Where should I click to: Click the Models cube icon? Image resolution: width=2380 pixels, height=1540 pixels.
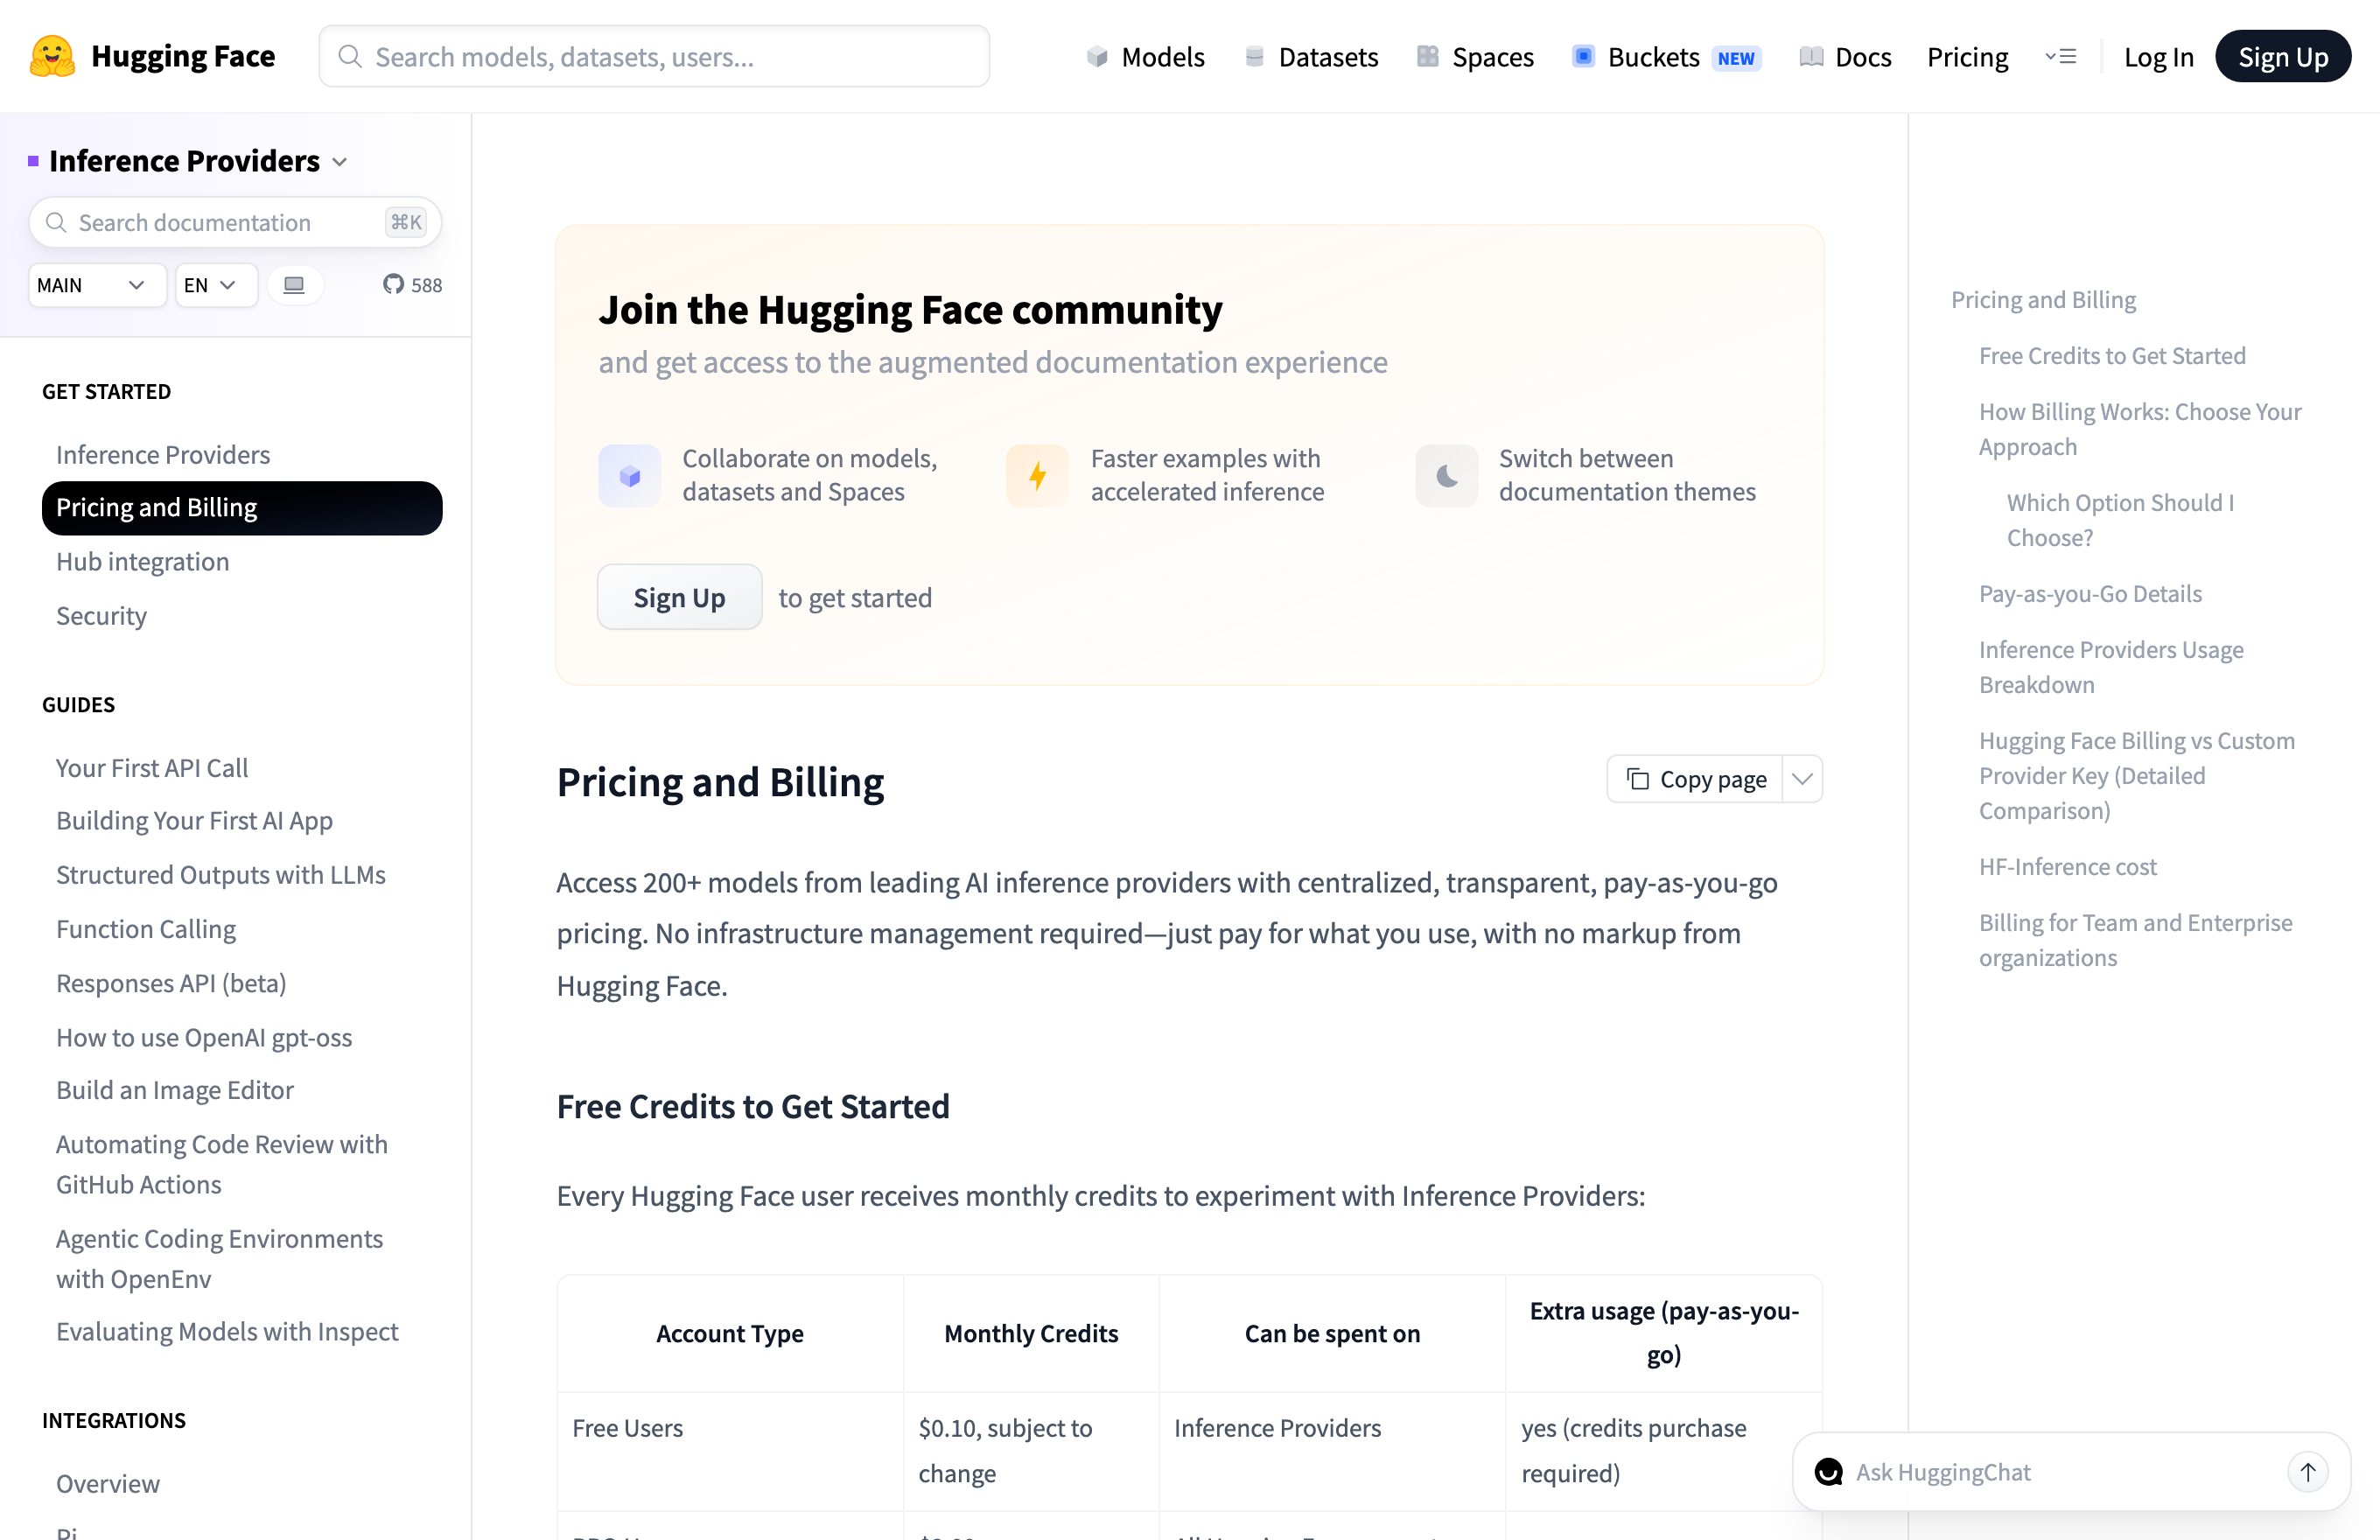click(1097, 57)
